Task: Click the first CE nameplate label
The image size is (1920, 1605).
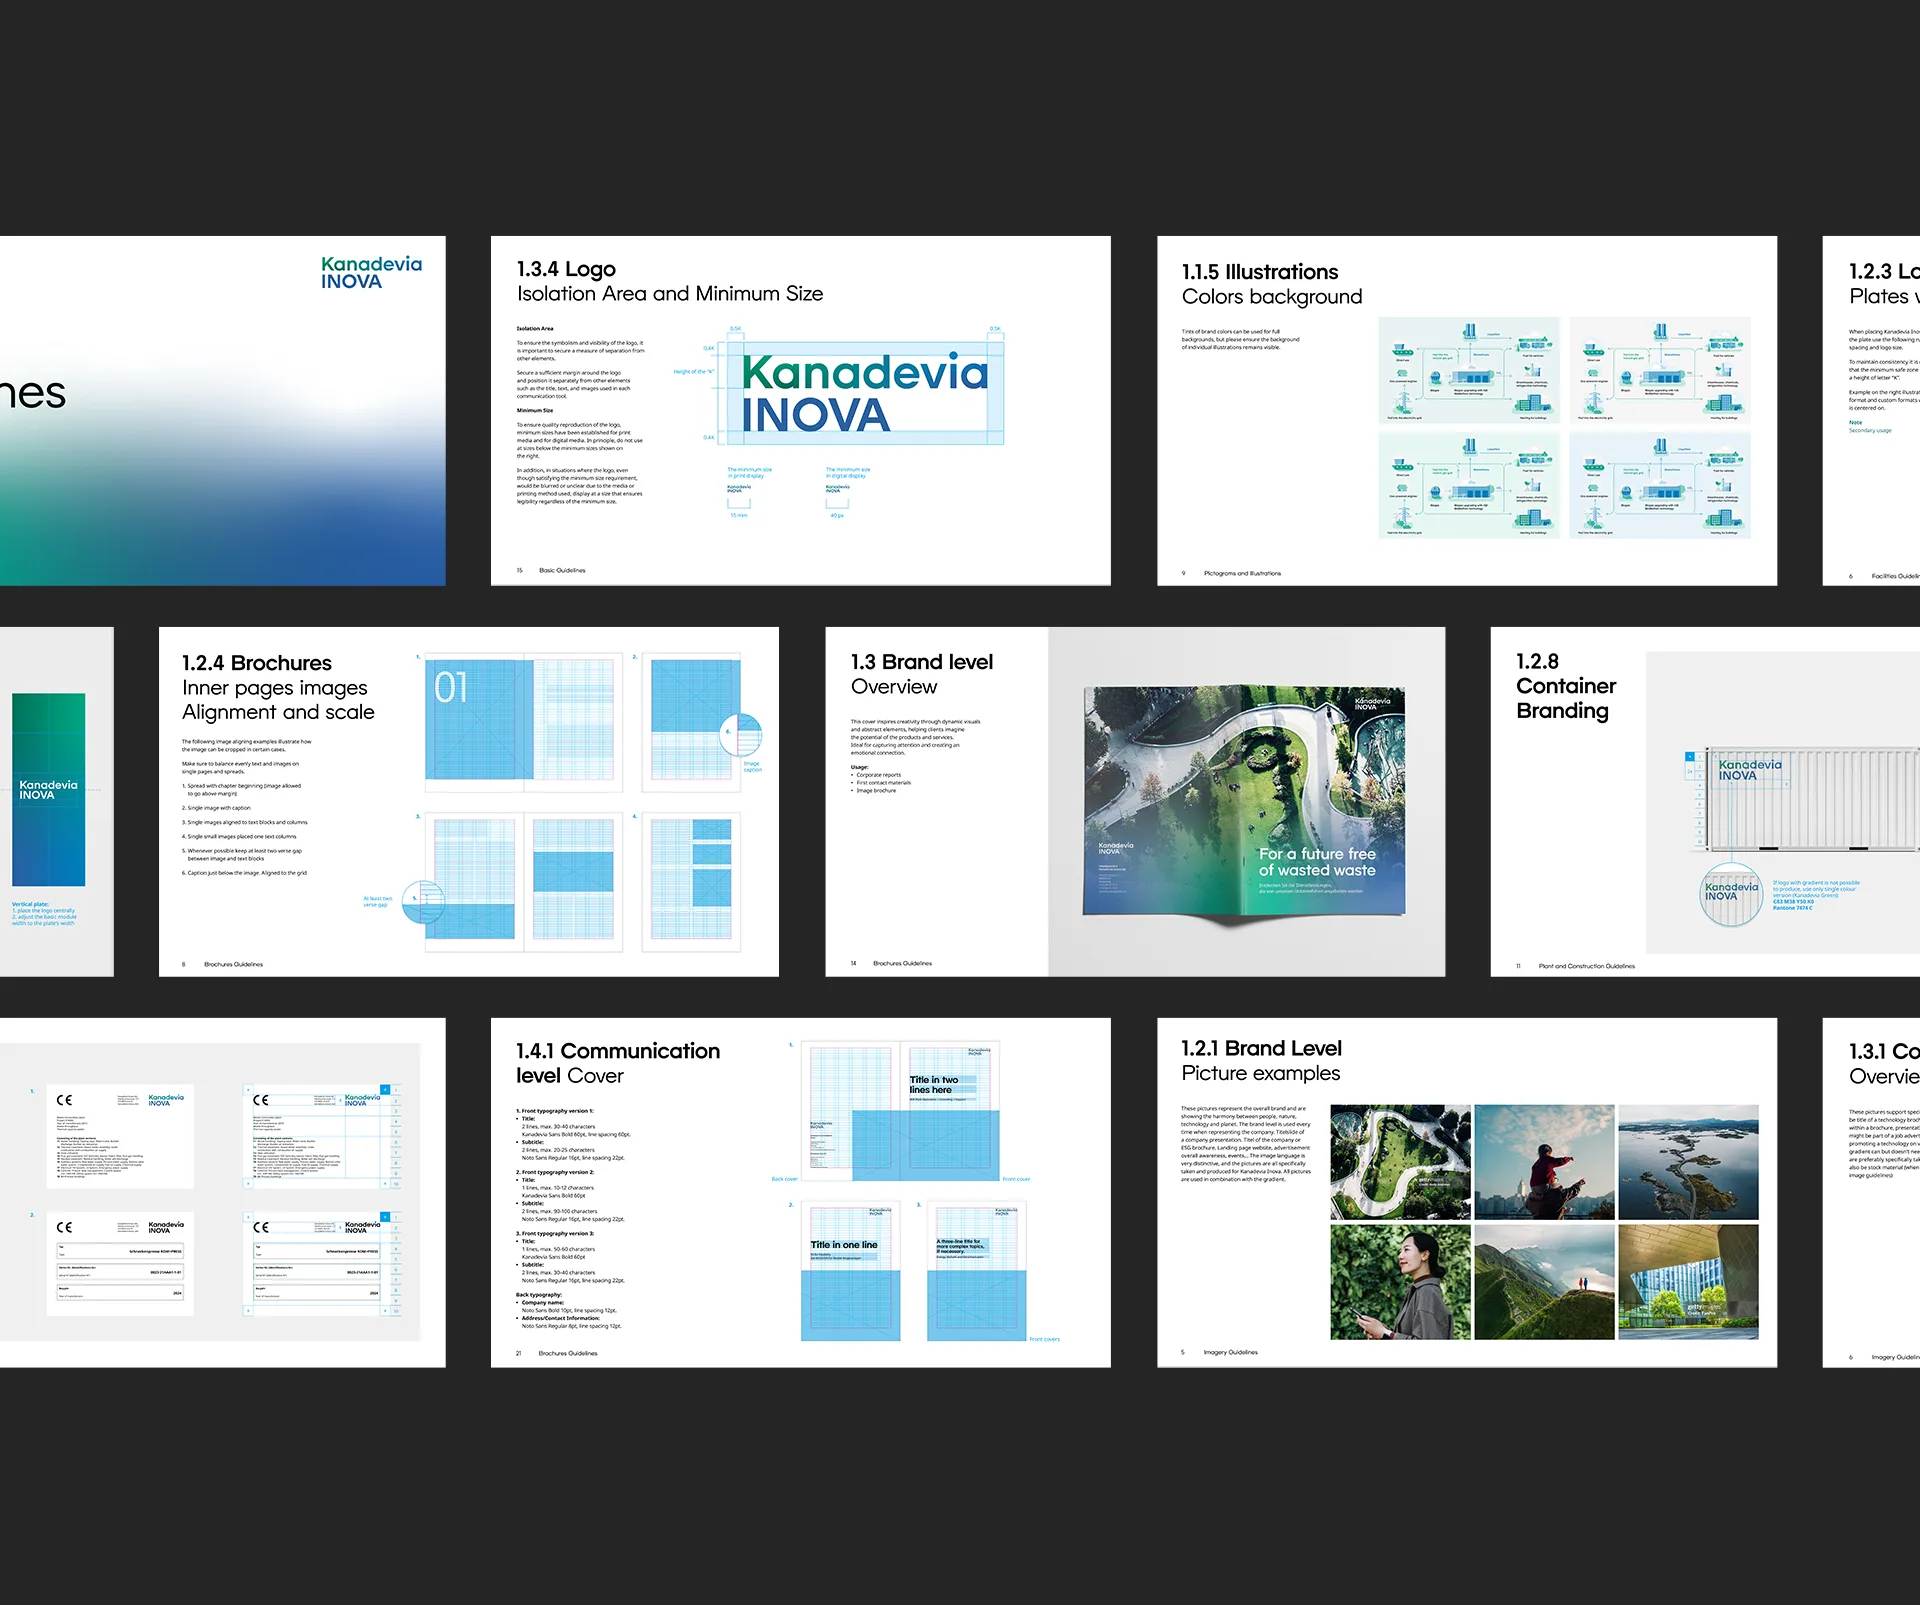Action: (120, 1136)
